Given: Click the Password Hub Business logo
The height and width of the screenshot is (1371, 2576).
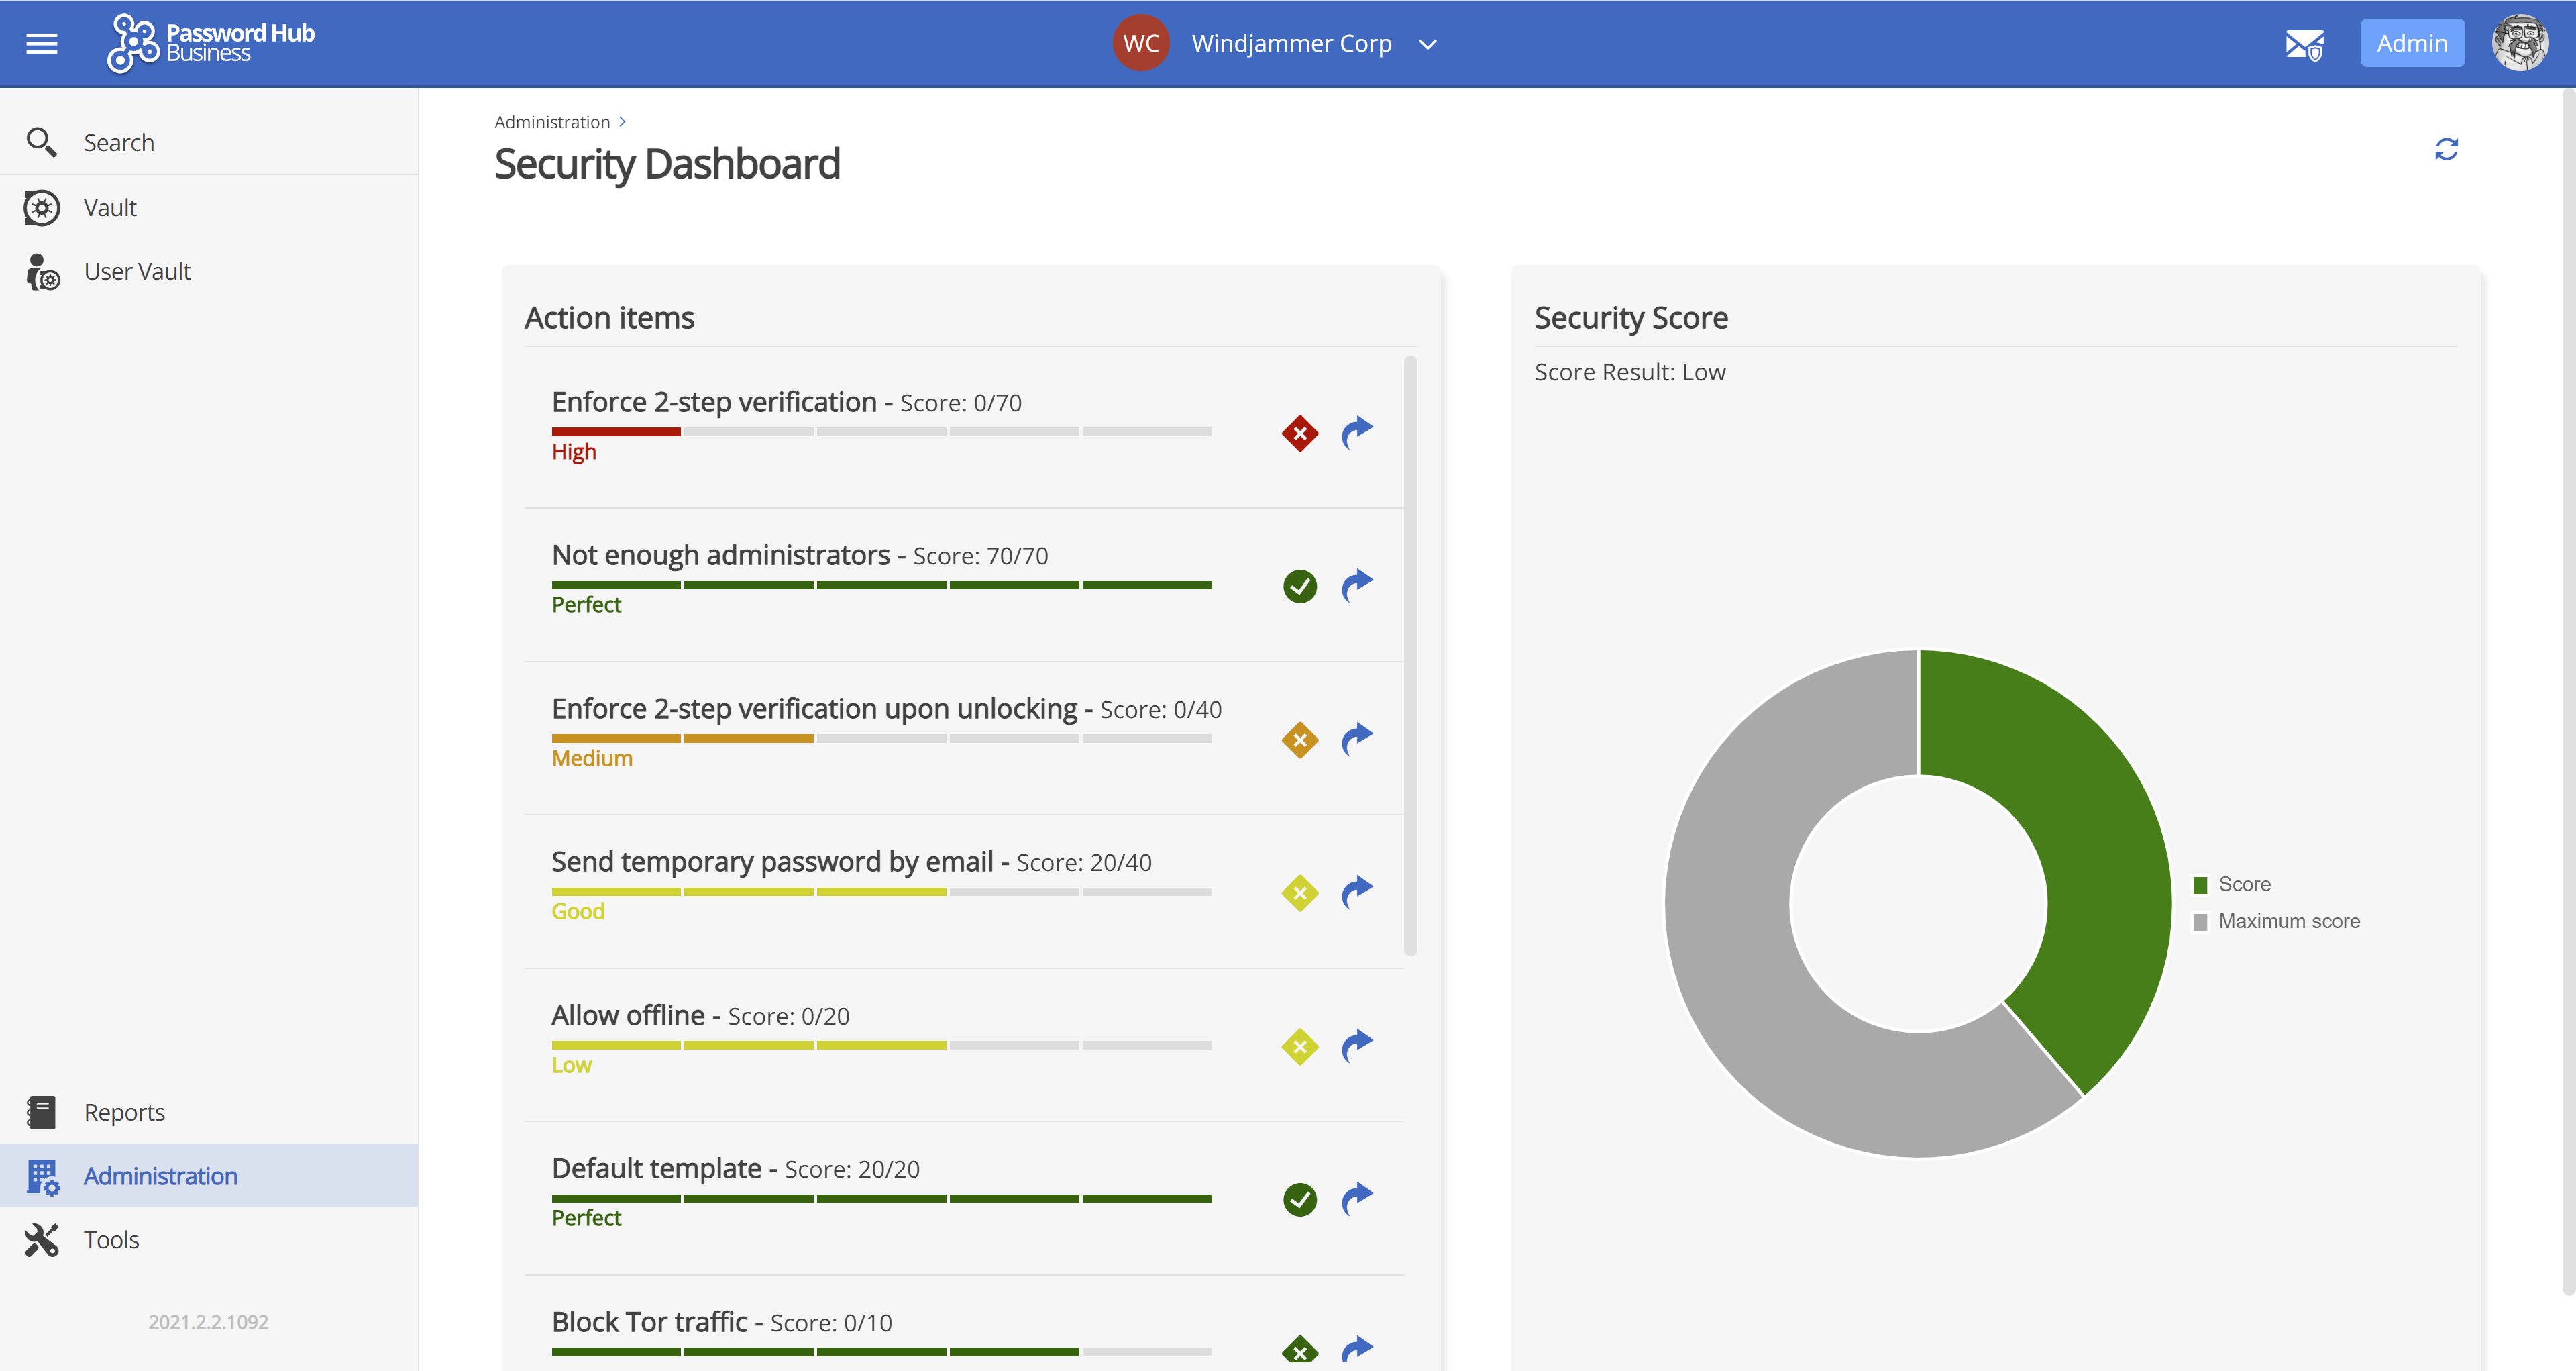Looking at the screenshot, I should [x=209, y=42].
